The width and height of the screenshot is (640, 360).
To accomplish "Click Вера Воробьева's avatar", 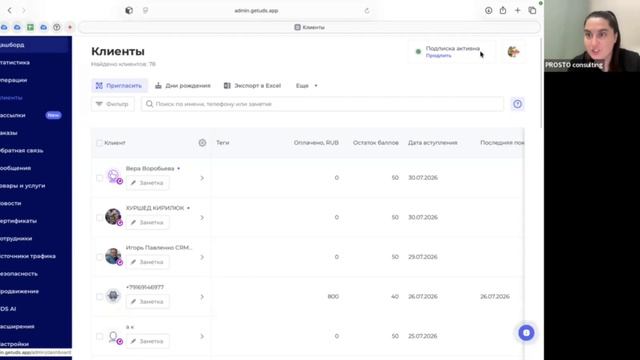I will (113, 177).
